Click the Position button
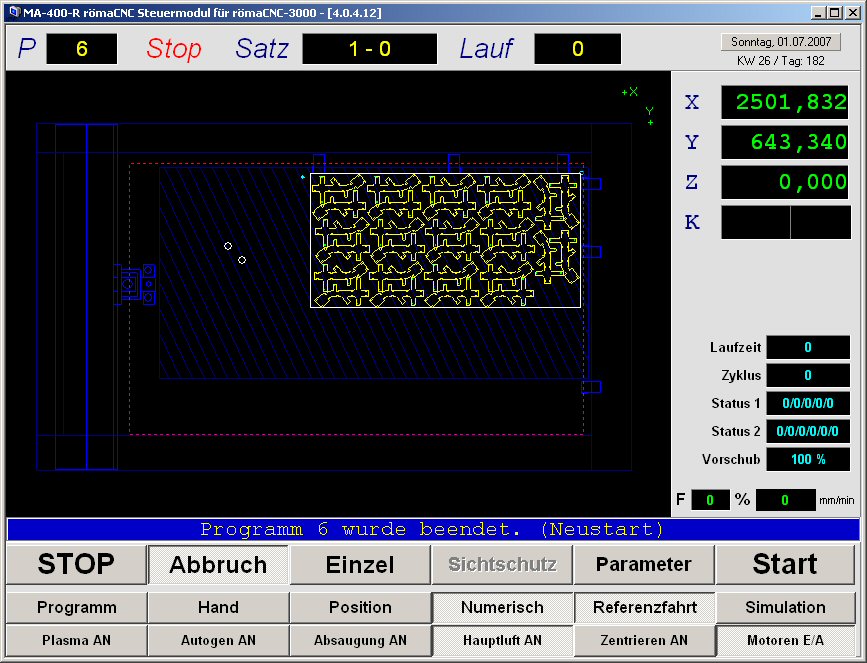The height and width of the screenshot is (663, 867). click(x=360, y=607)
